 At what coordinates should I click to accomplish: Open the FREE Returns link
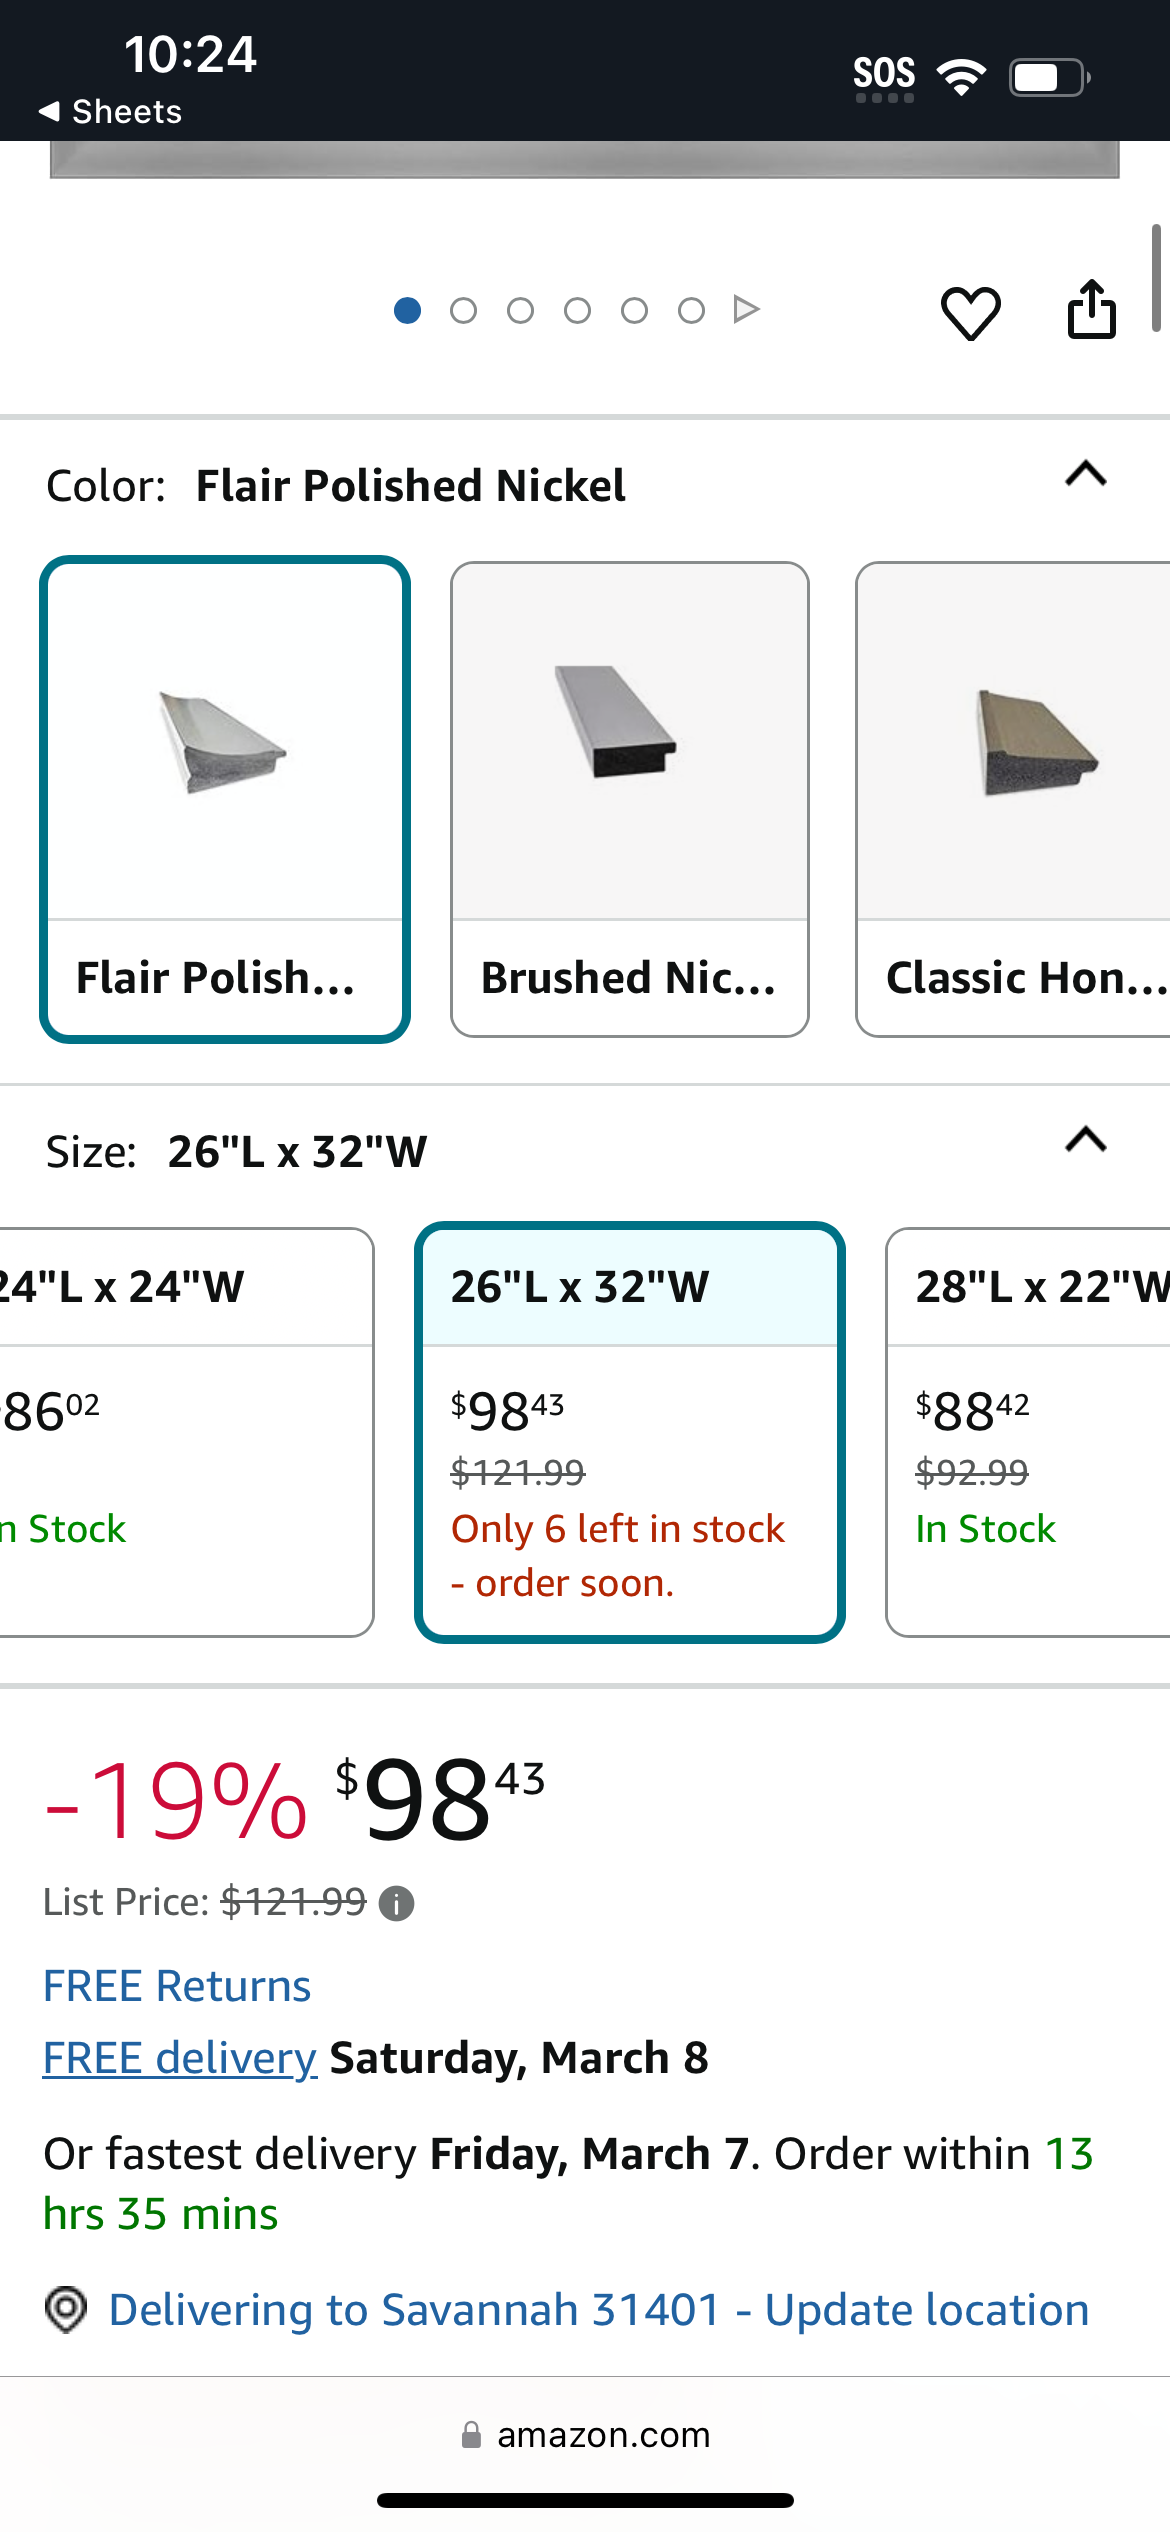pyautogui.click(x=177, y=1986)
